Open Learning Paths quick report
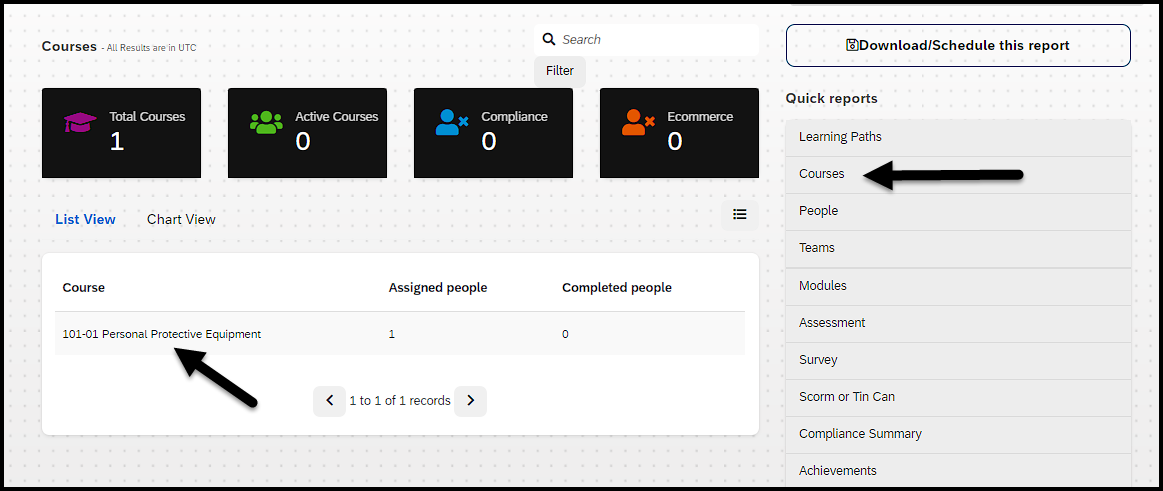The width and height of the screenshot is (1163, 491). click(958, 137)
